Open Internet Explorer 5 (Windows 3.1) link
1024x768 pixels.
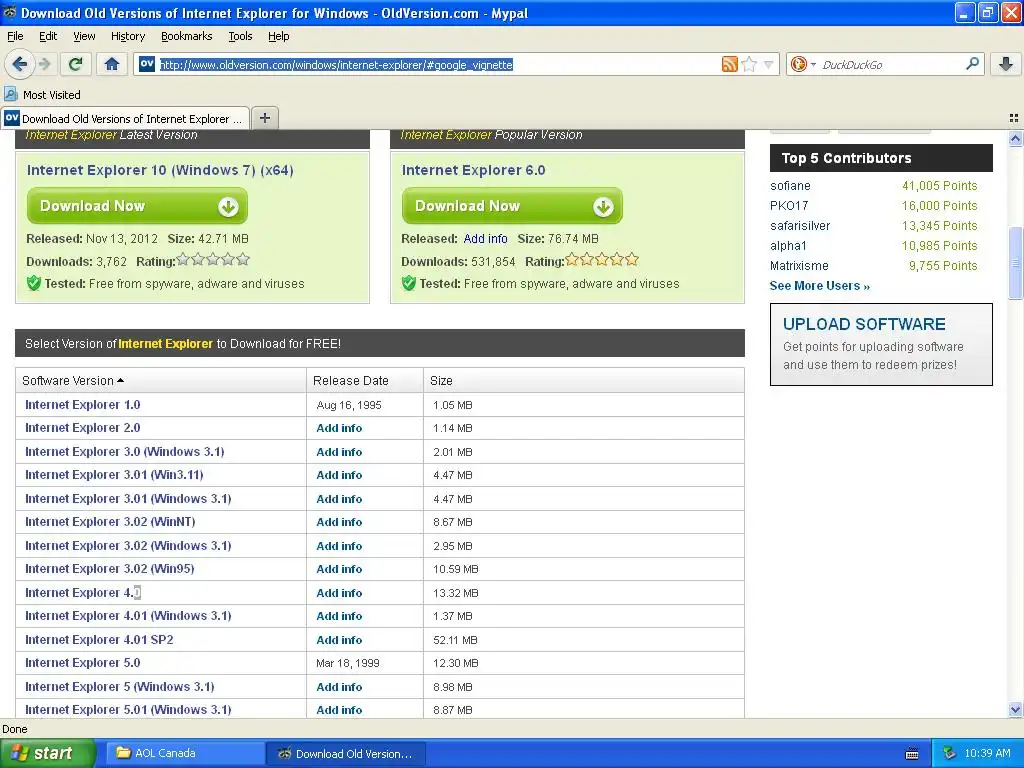point(120,687)
